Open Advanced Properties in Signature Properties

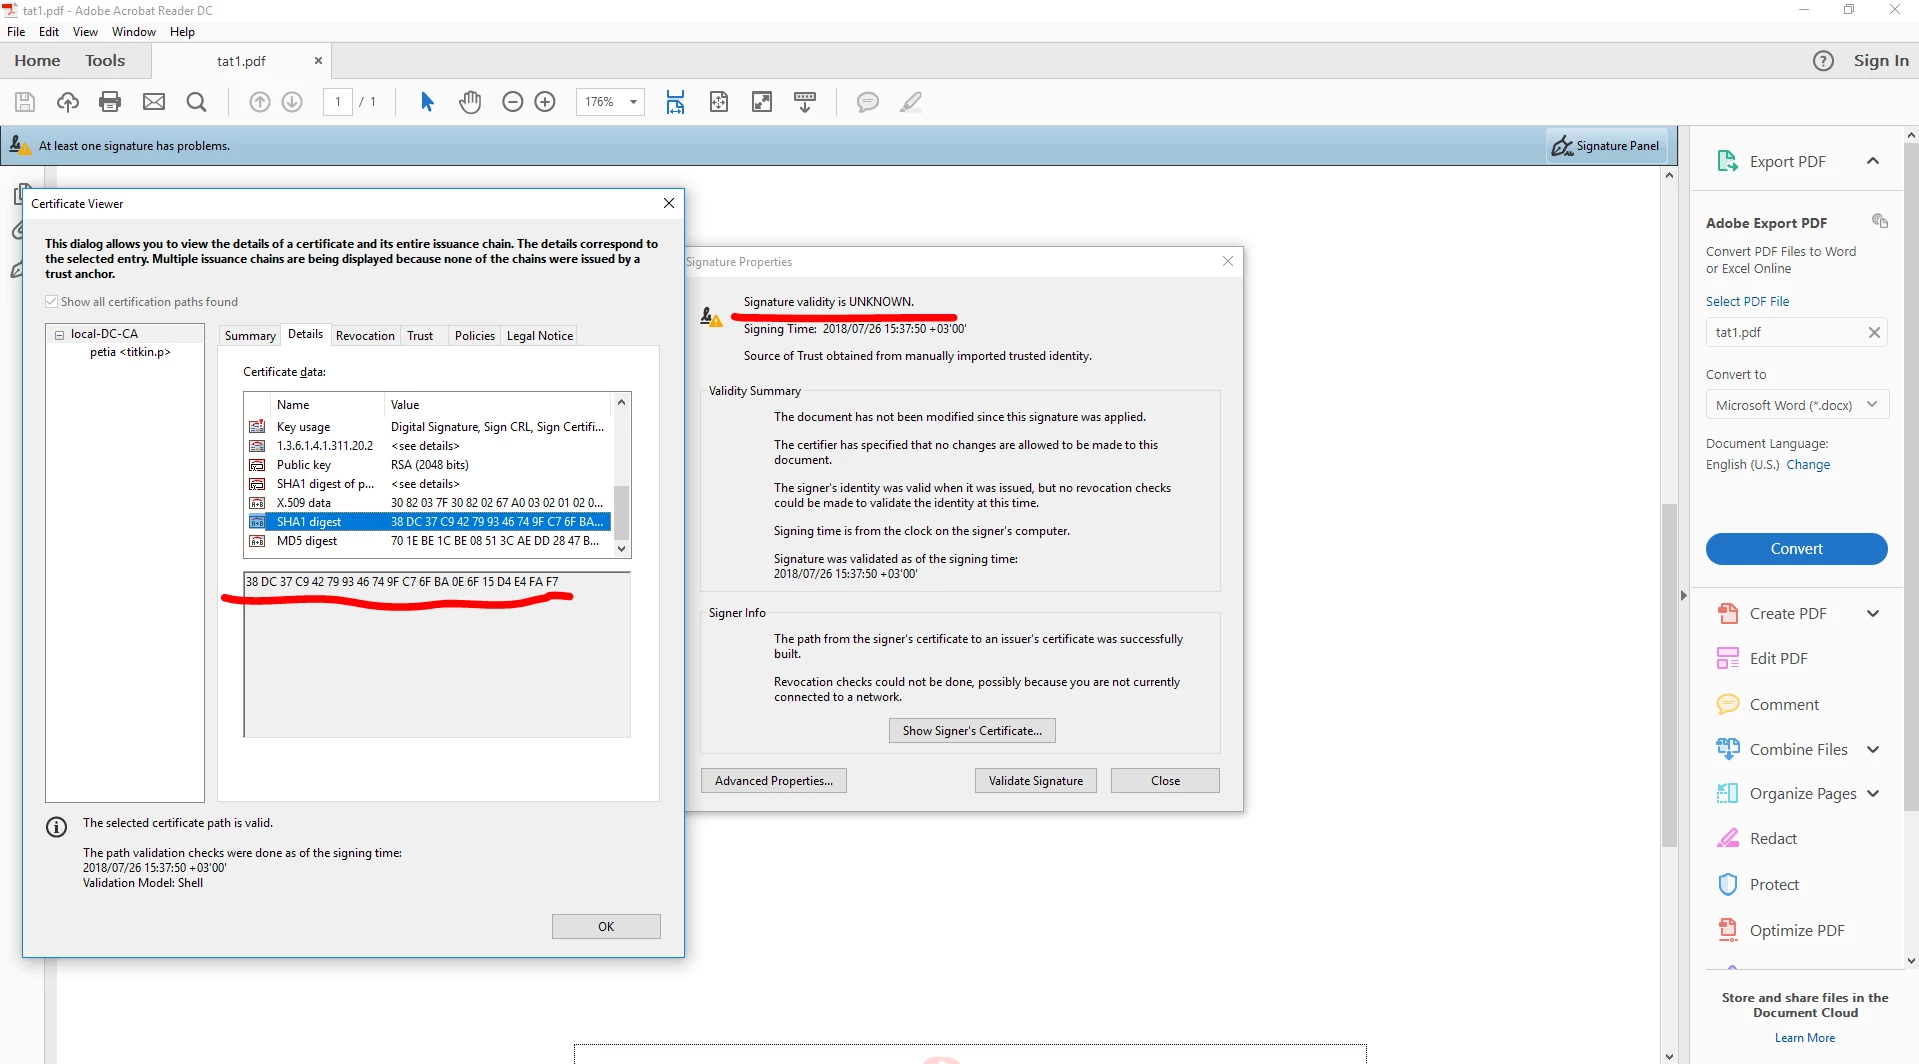pyautogui.click(x=774, y=781)
